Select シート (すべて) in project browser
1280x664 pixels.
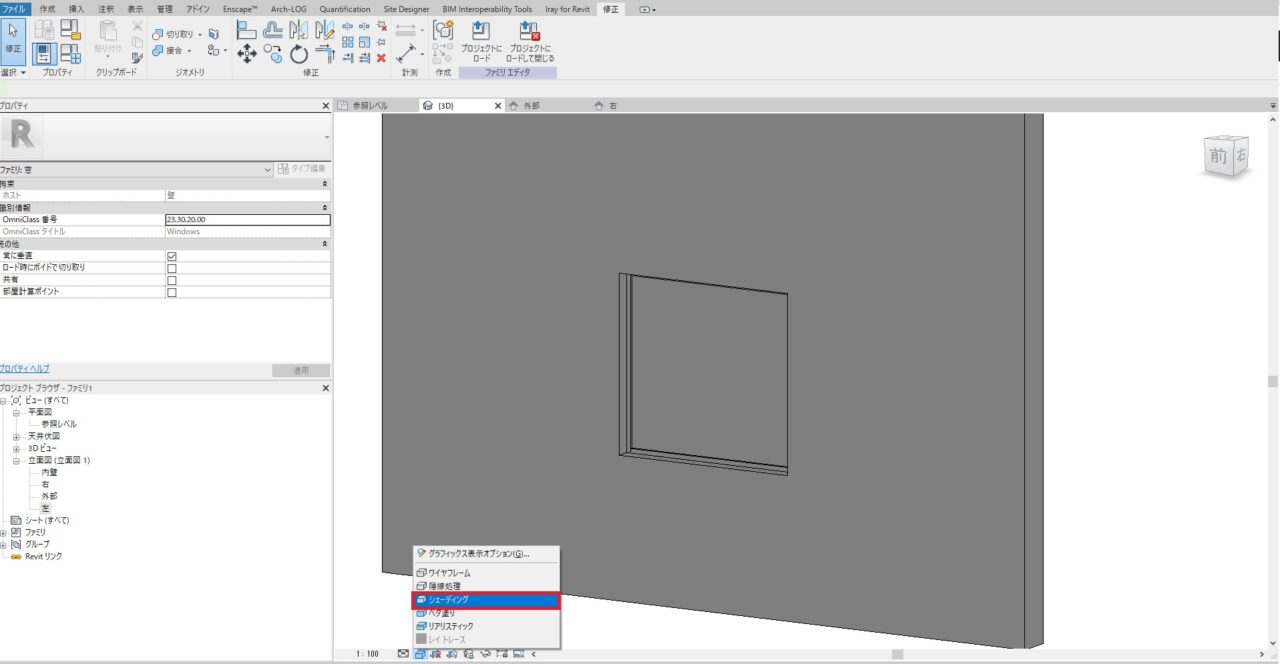(47, 520)
